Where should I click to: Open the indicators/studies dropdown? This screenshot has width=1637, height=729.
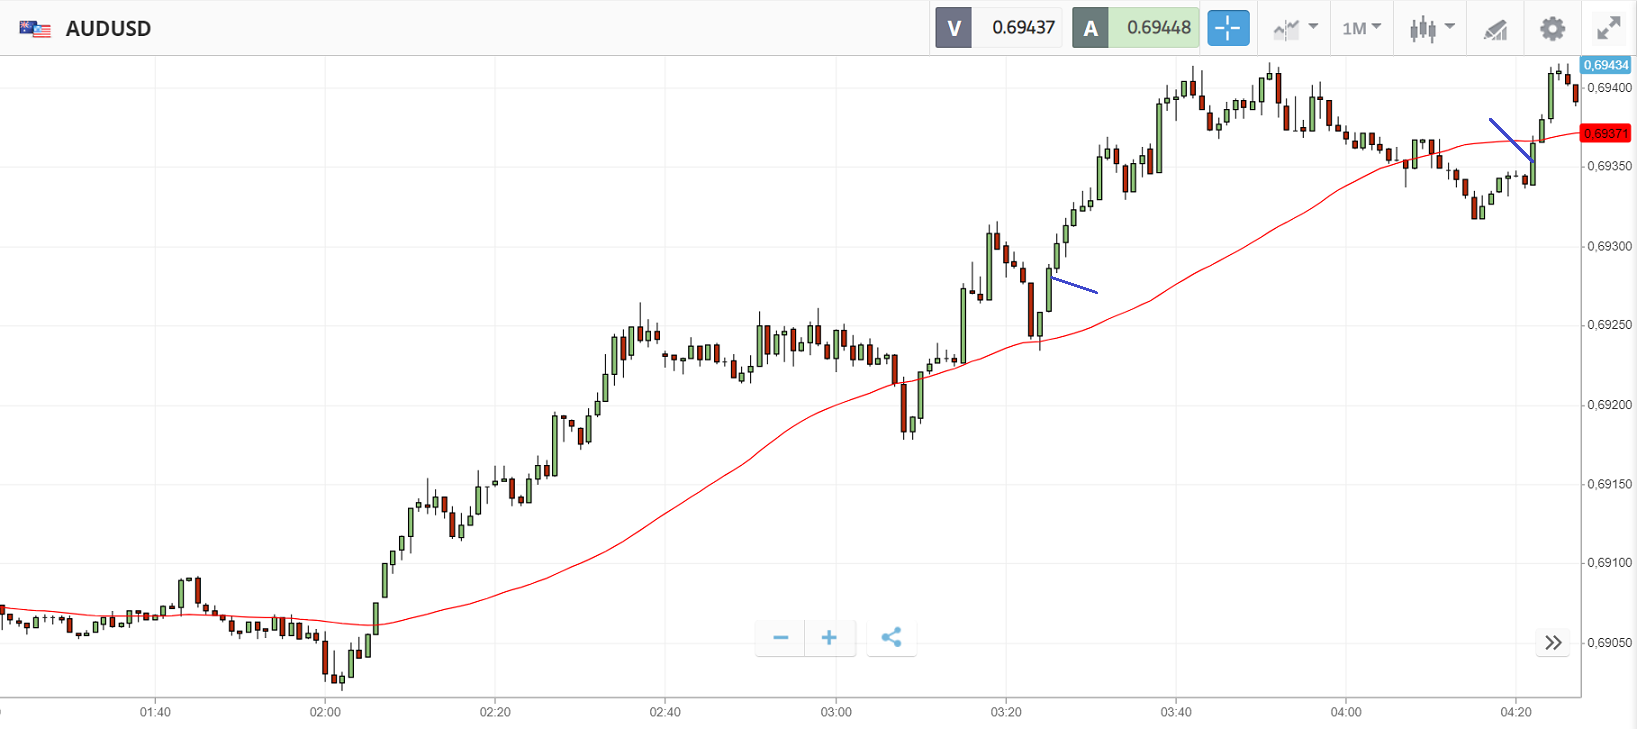coord(1295,28)
